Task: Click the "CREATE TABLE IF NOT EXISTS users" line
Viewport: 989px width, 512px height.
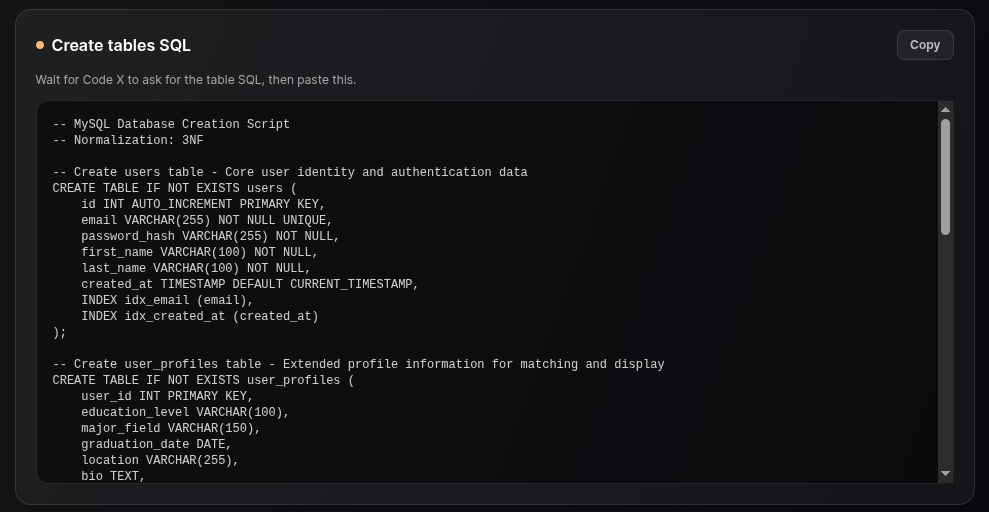Action: coord(175,189)
